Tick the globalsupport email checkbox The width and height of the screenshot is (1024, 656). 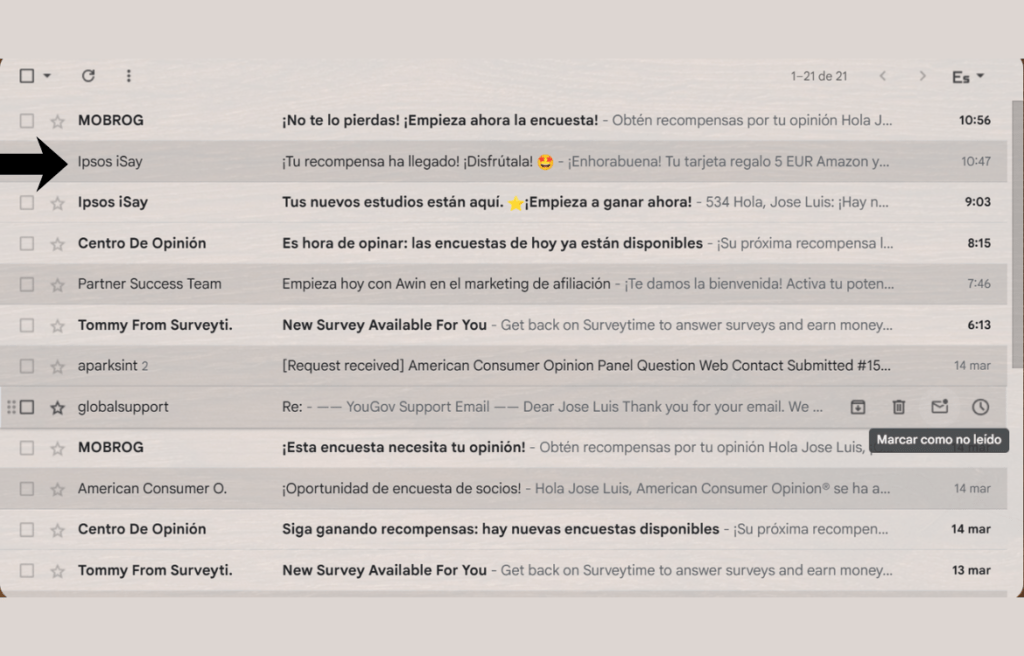coord(27,407)
